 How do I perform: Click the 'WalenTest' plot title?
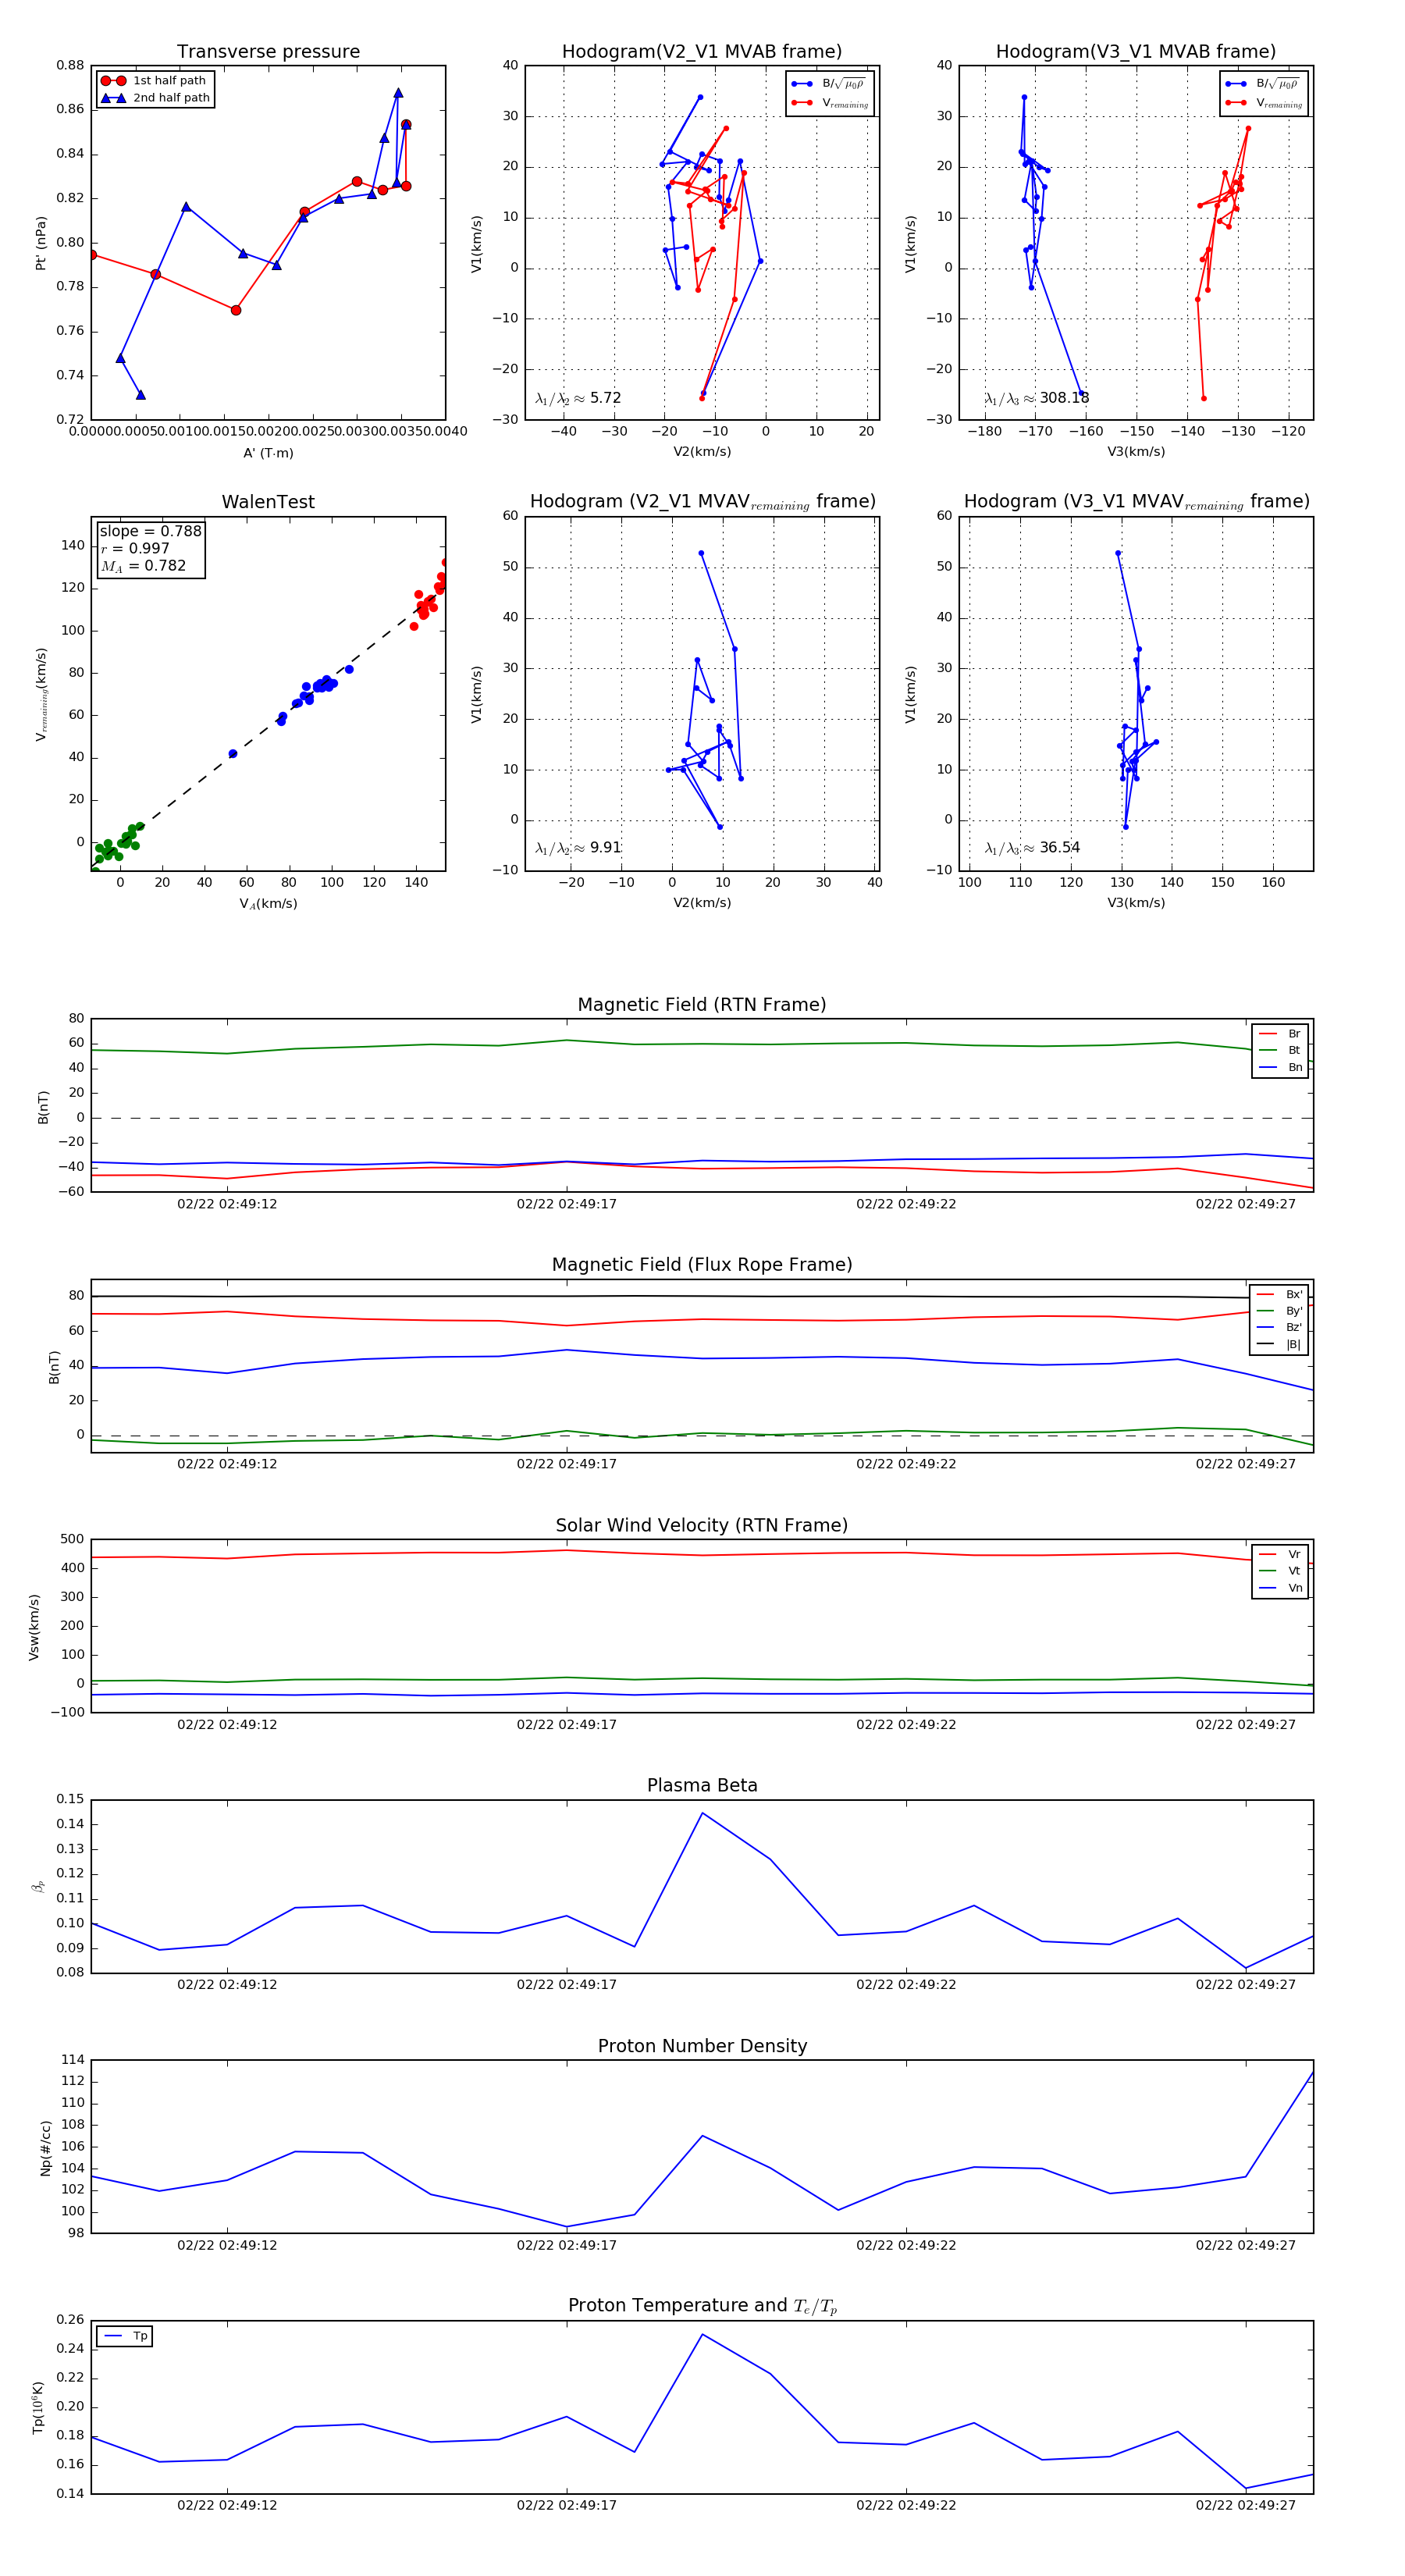pyautogui.click(x=268, y=502)
